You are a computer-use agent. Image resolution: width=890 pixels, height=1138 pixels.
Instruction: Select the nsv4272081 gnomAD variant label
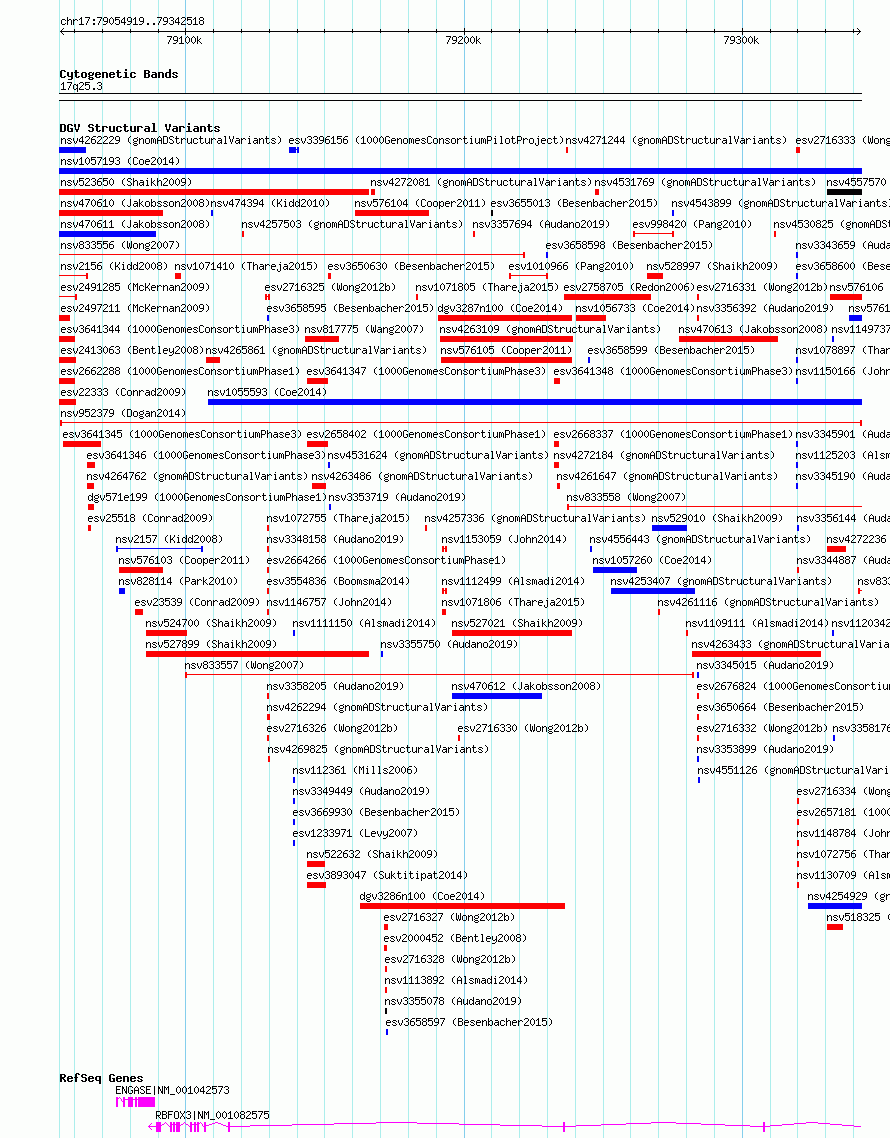tap(481, 182)
